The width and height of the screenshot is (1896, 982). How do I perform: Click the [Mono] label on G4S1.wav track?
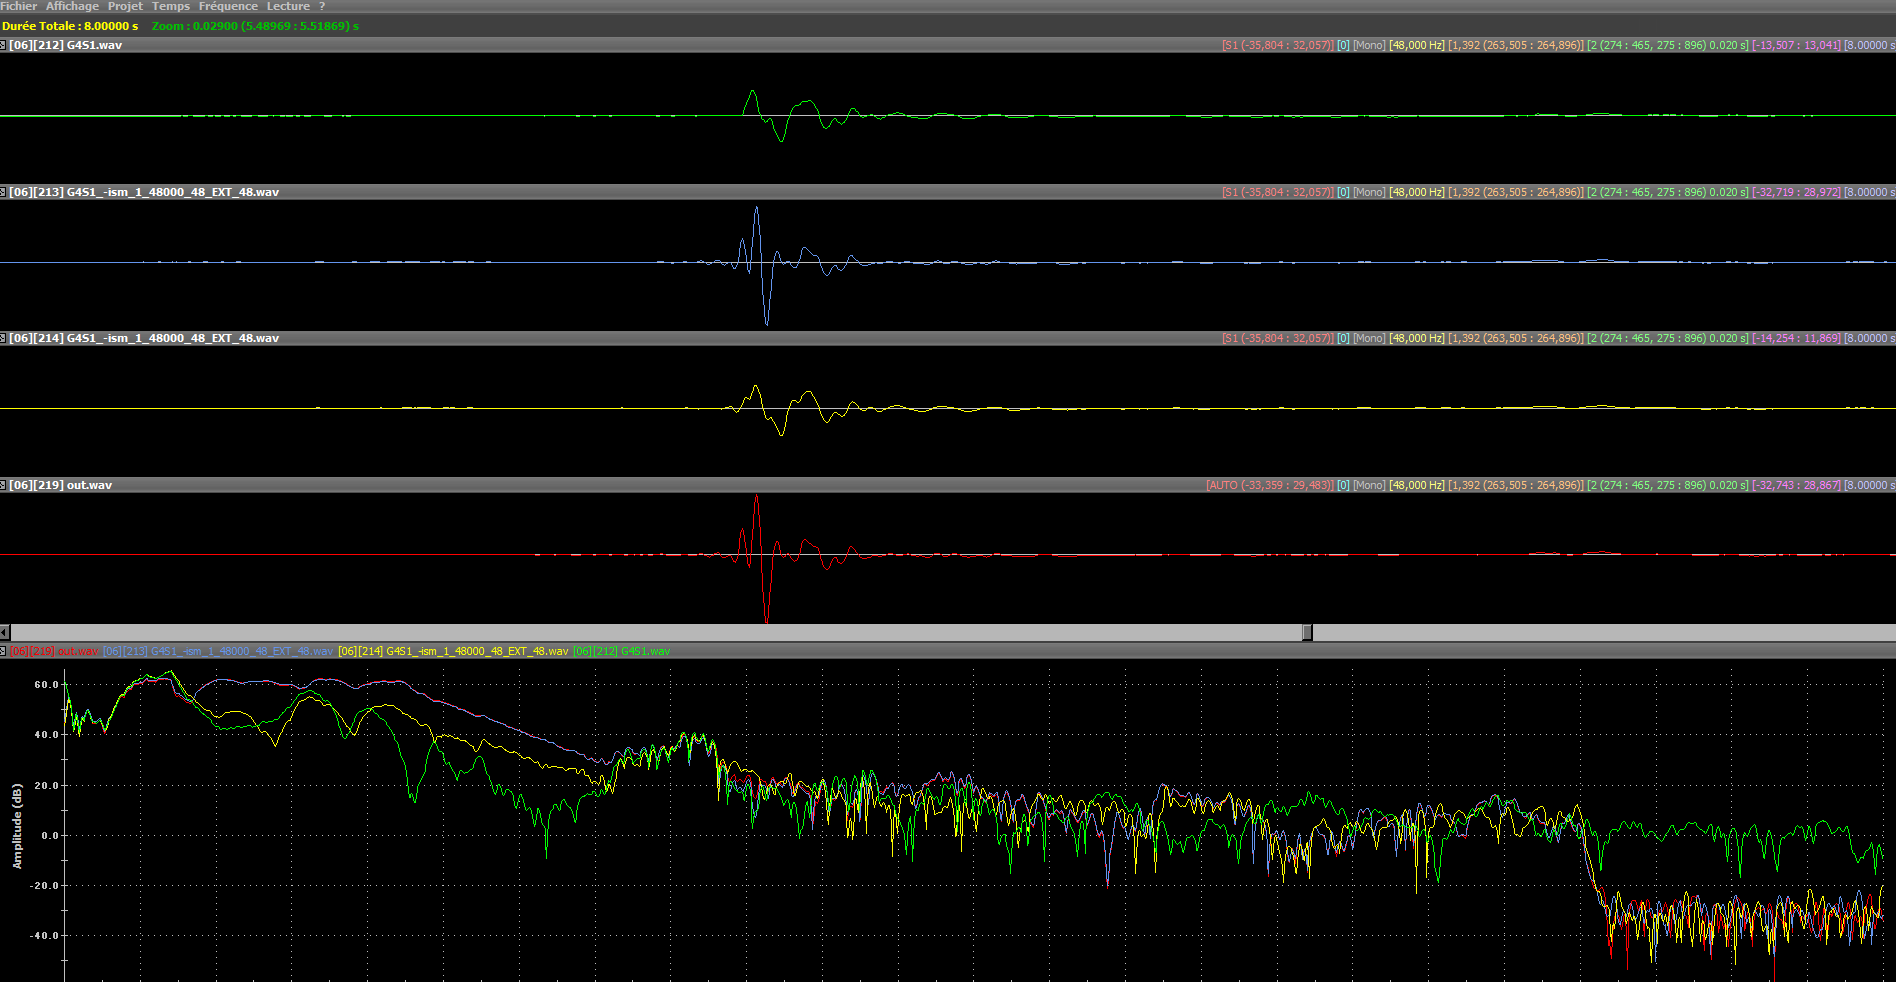pyautogui.click(x=1369, y=45)
